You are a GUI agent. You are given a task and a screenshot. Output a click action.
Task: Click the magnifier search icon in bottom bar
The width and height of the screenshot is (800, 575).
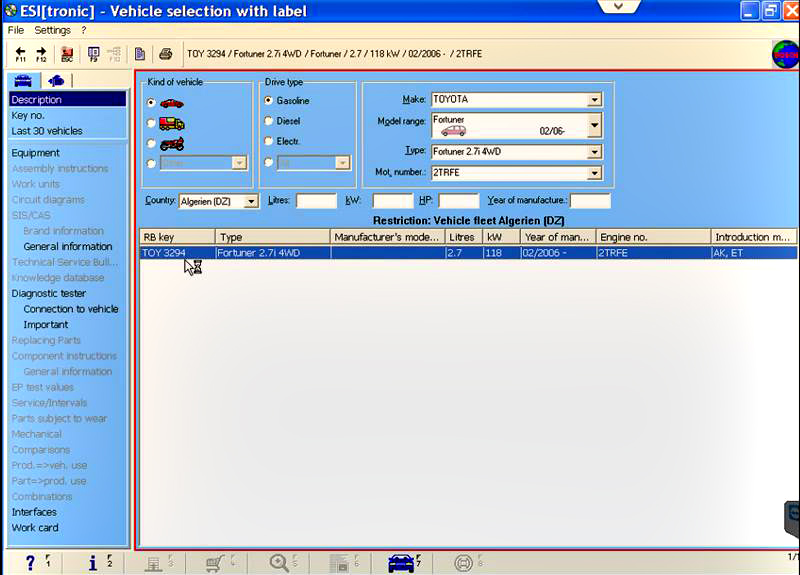(x=279, y=563)
